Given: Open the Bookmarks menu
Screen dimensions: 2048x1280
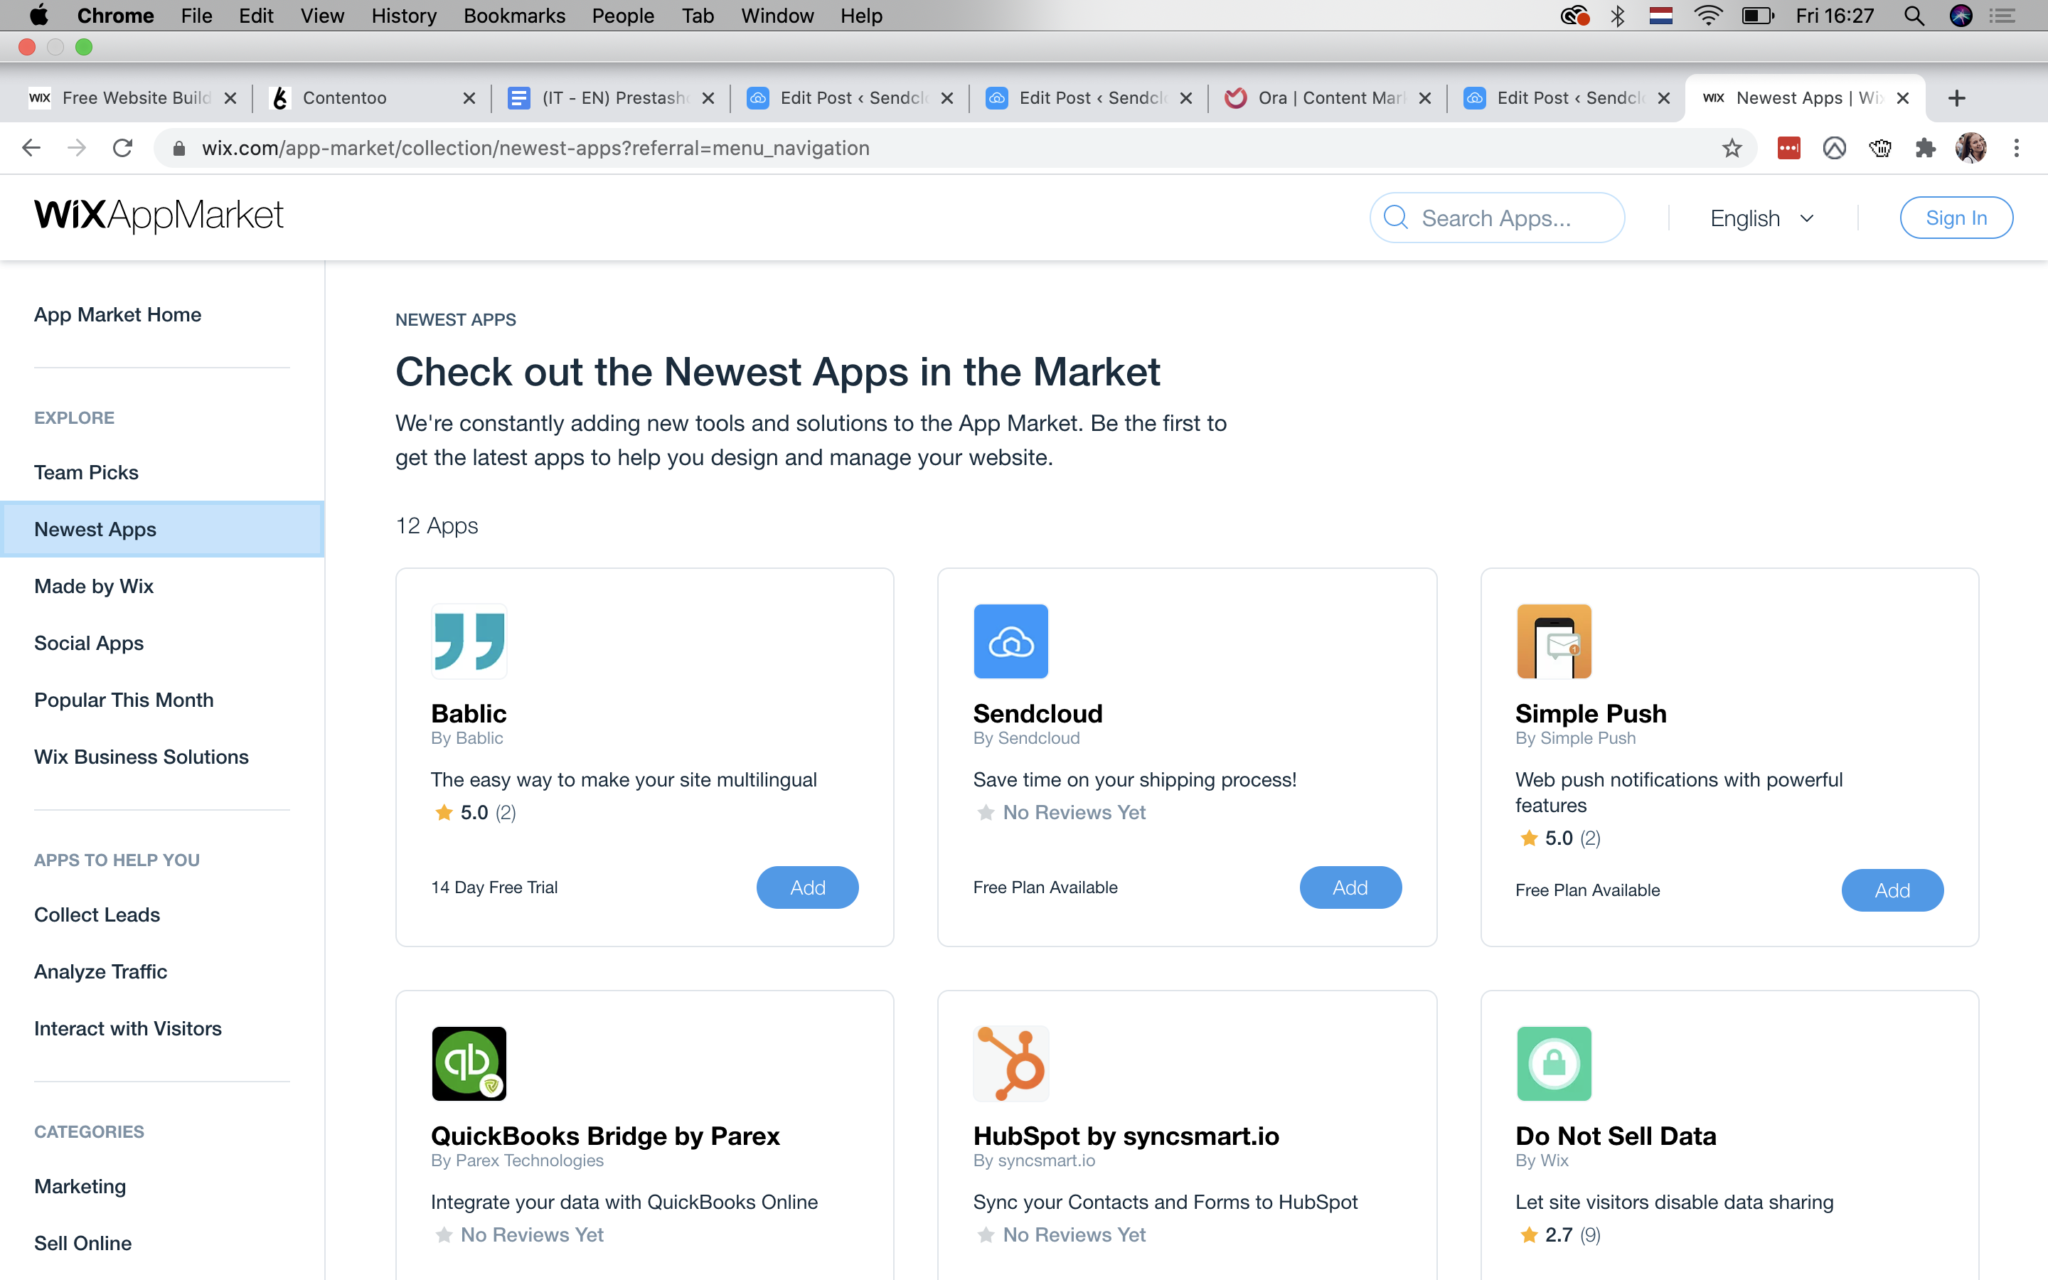Looking at the screenshot, I should tap(514, 15).
